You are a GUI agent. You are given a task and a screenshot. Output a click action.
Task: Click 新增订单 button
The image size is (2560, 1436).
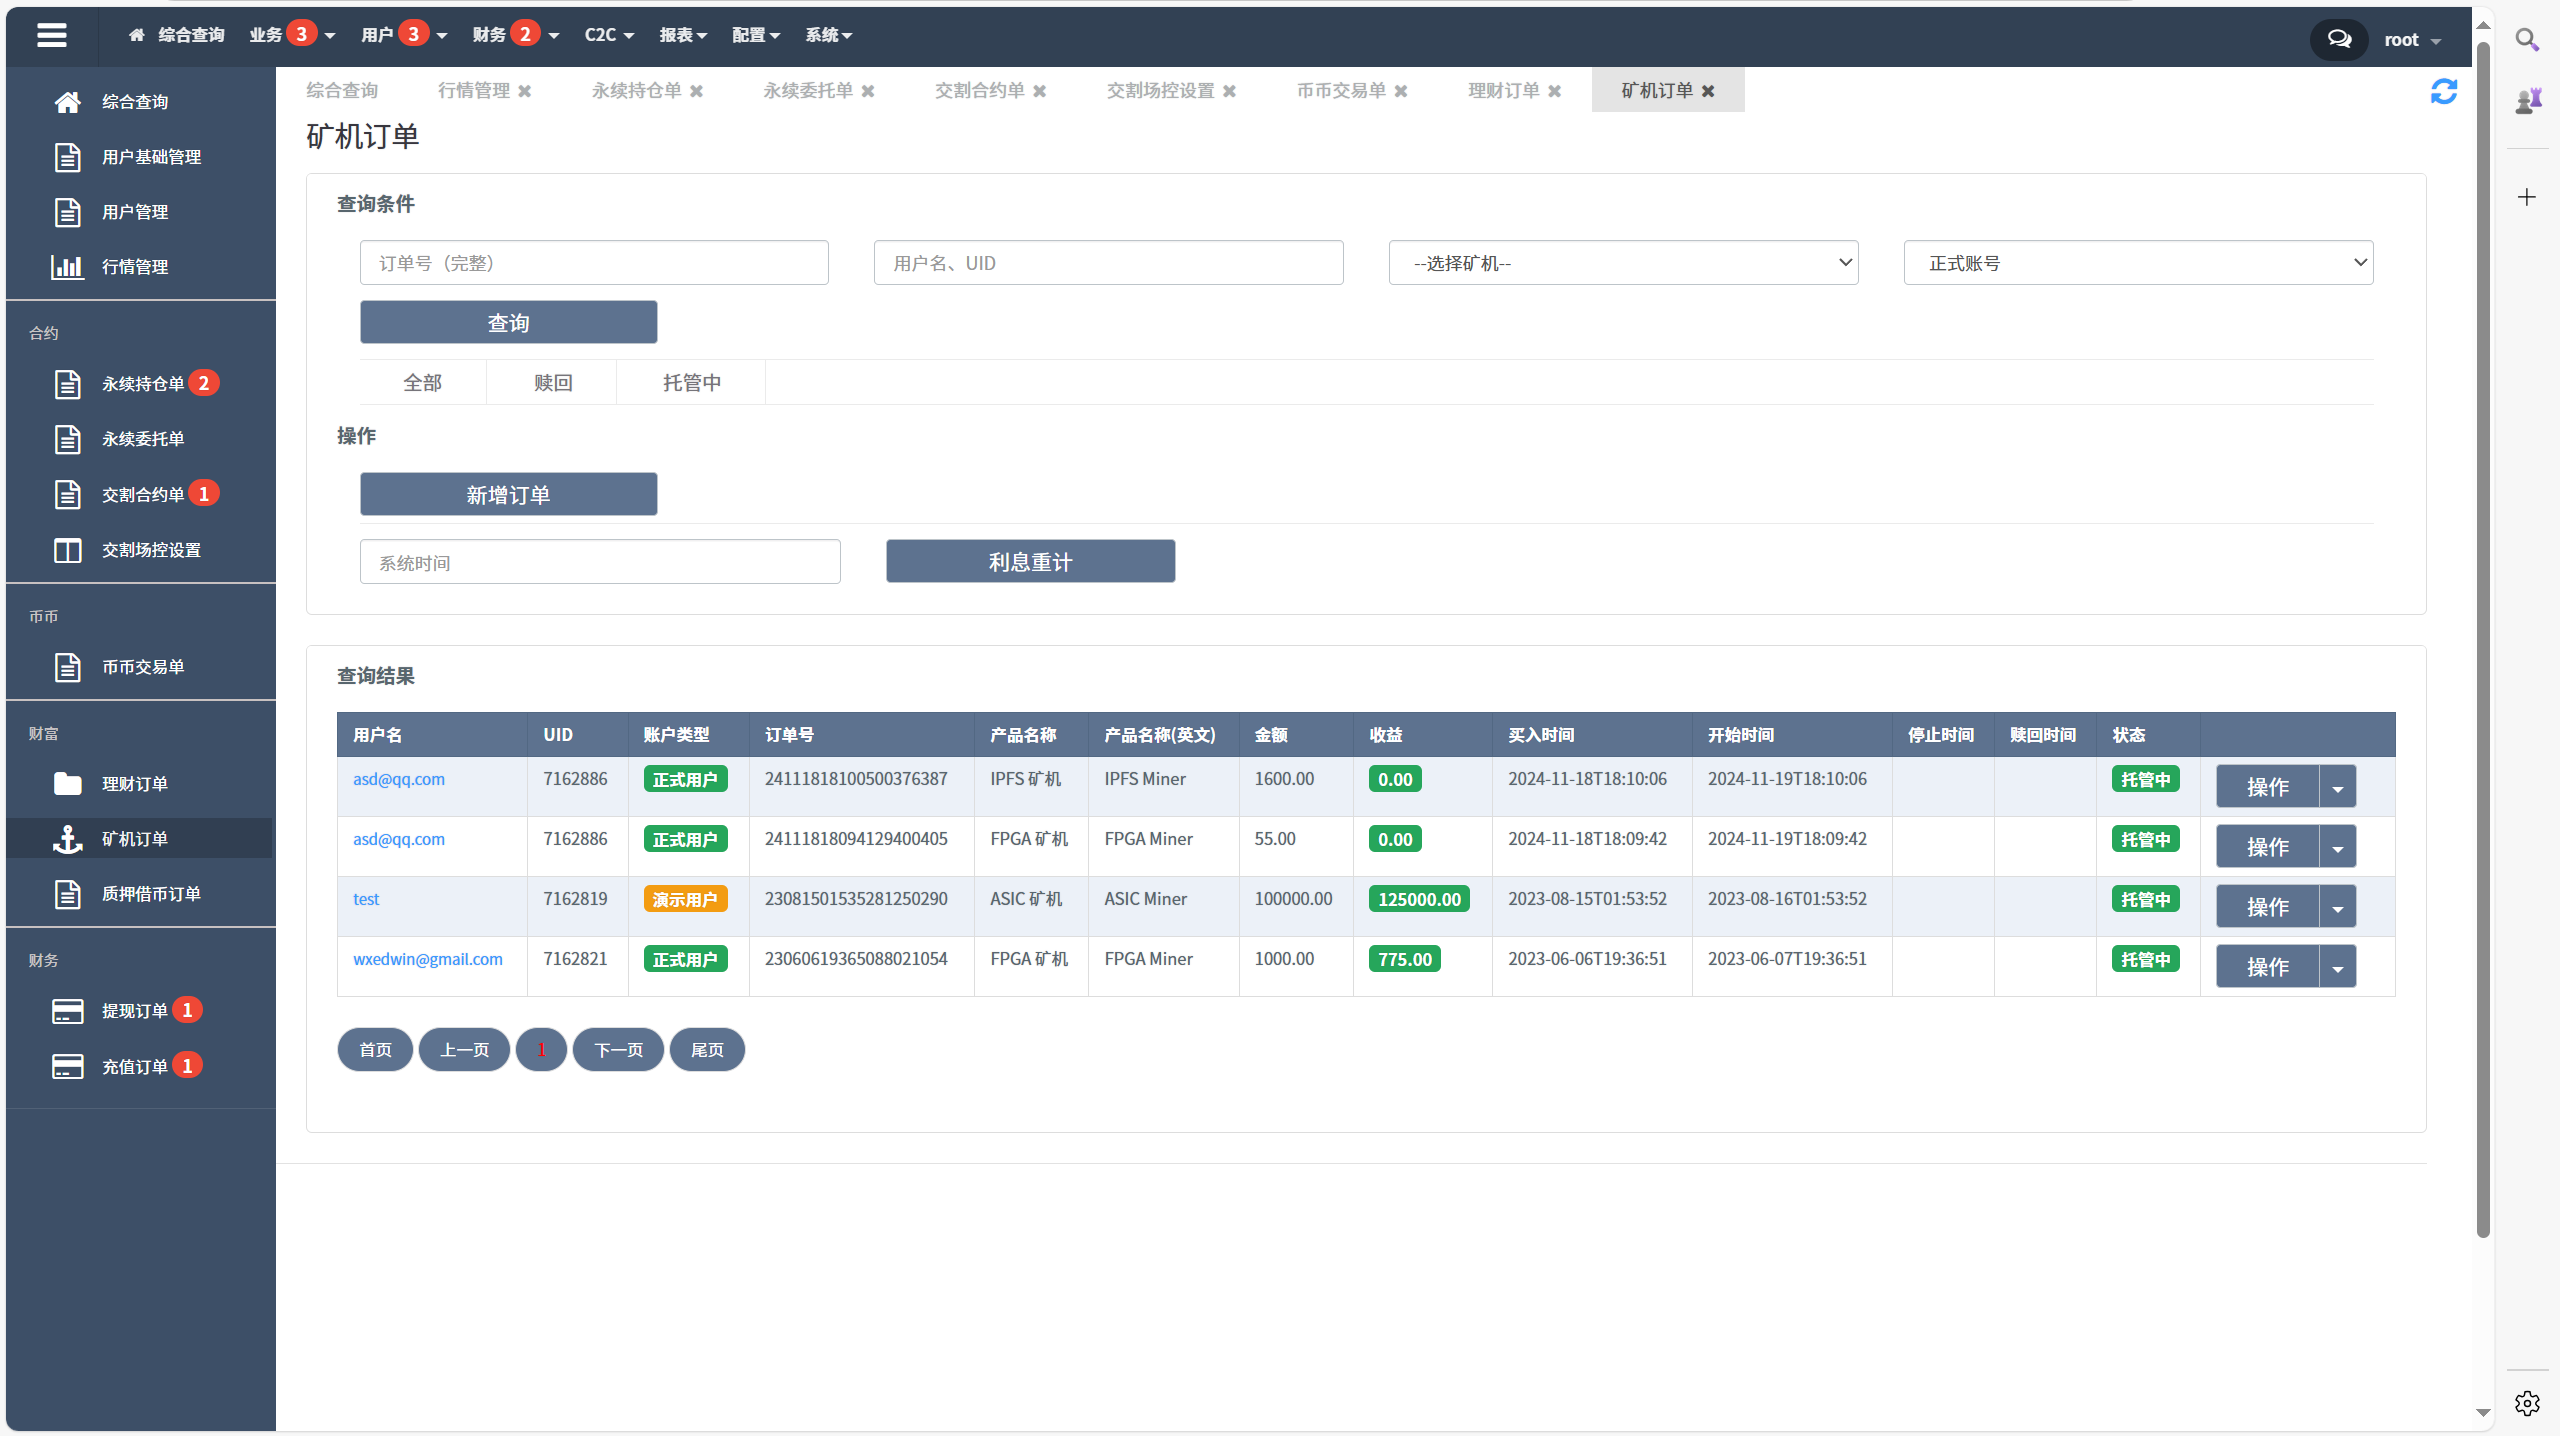[x=508, y=494]
